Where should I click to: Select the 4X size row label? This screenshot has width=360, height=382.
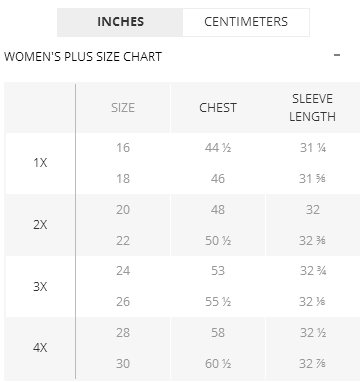[x=40, y=348]
